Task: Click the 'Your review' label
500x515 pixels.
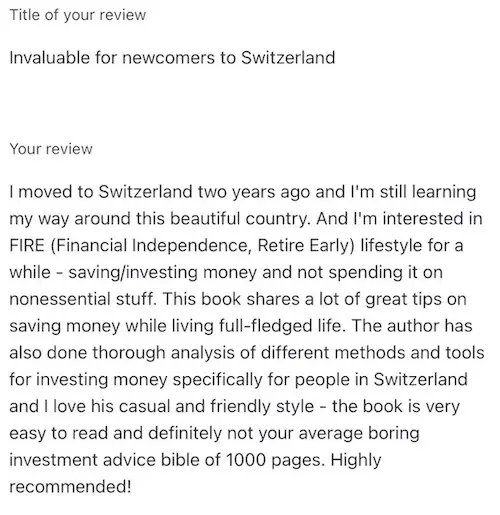Action: (51, 149)
